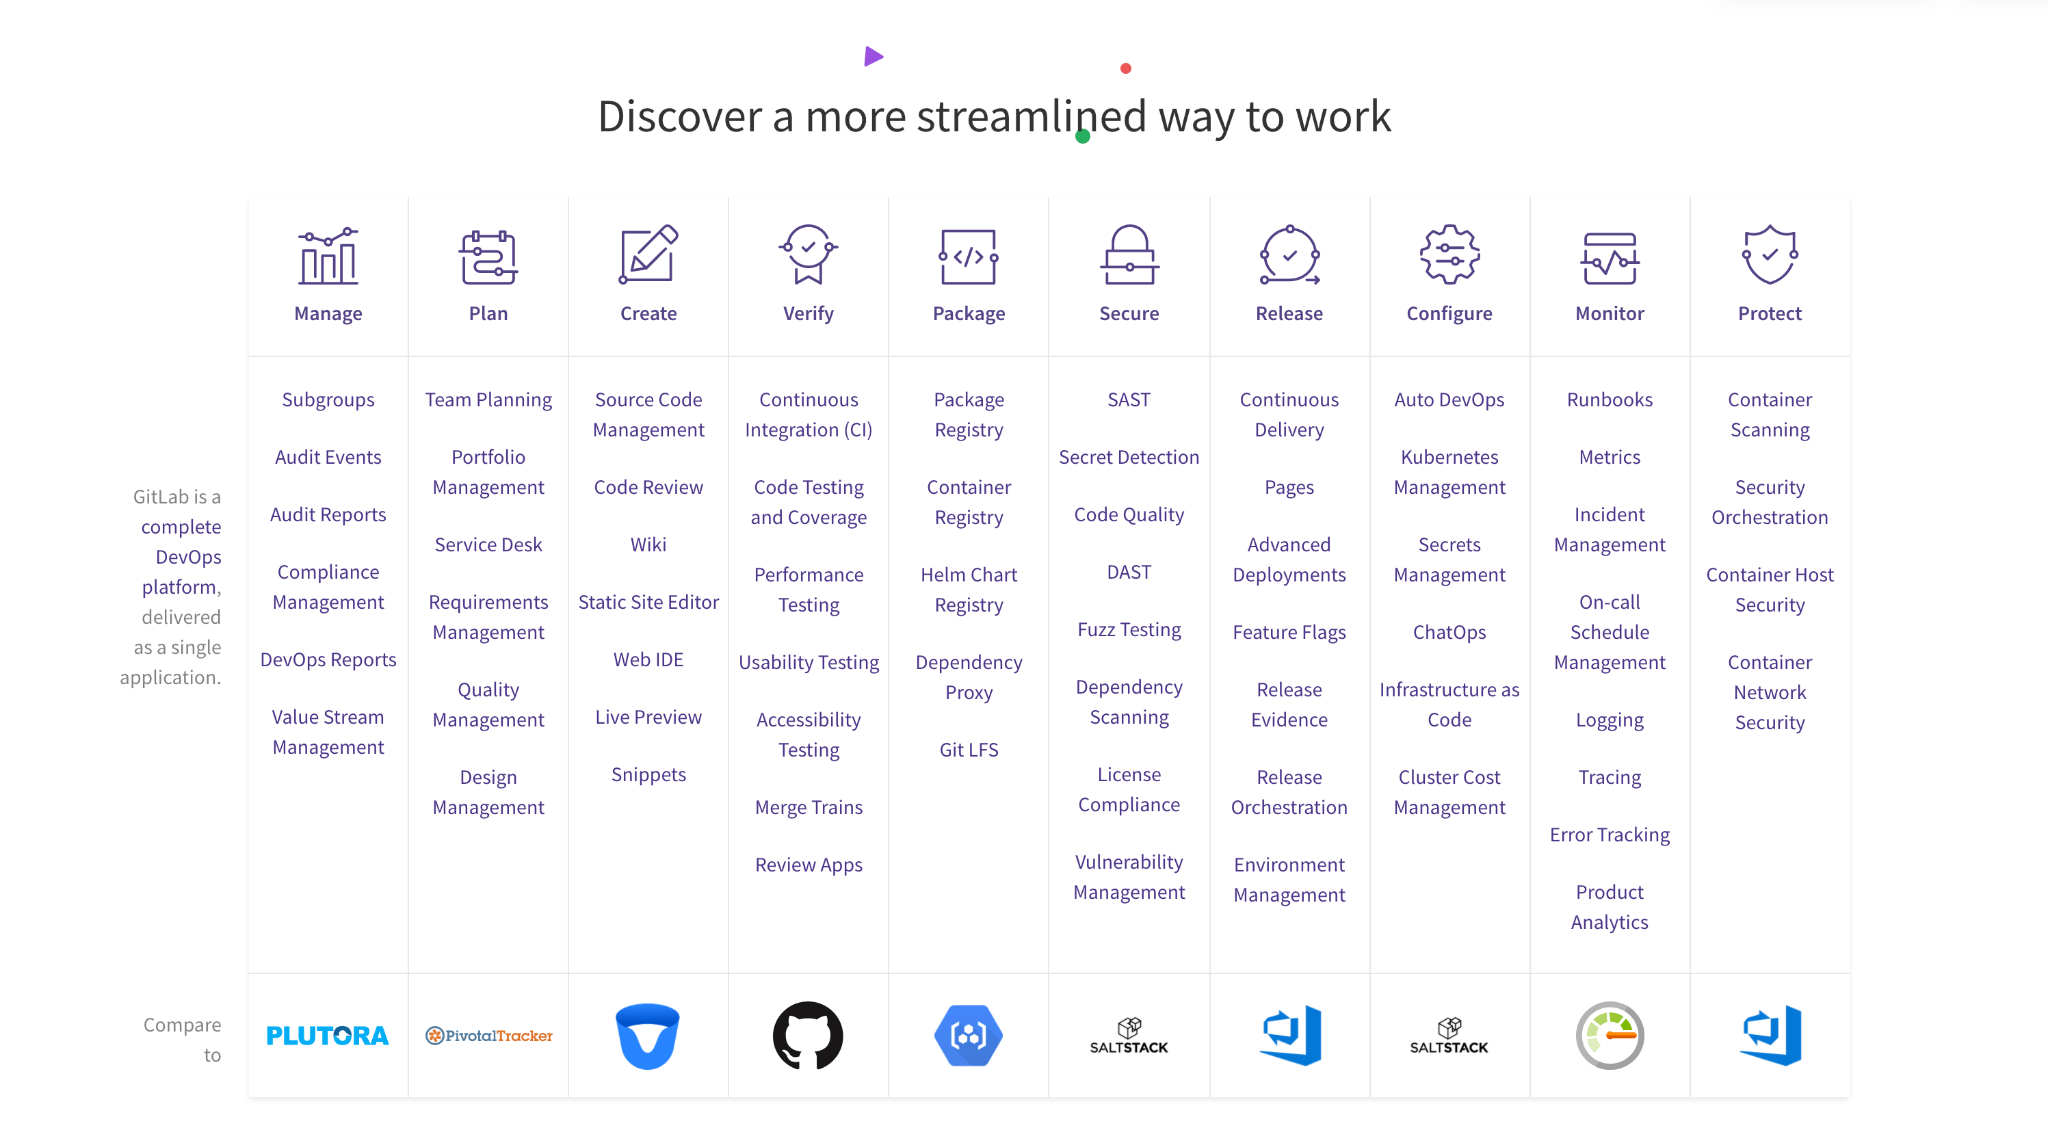Select the Source Code Management link

[x=648, y=414]
